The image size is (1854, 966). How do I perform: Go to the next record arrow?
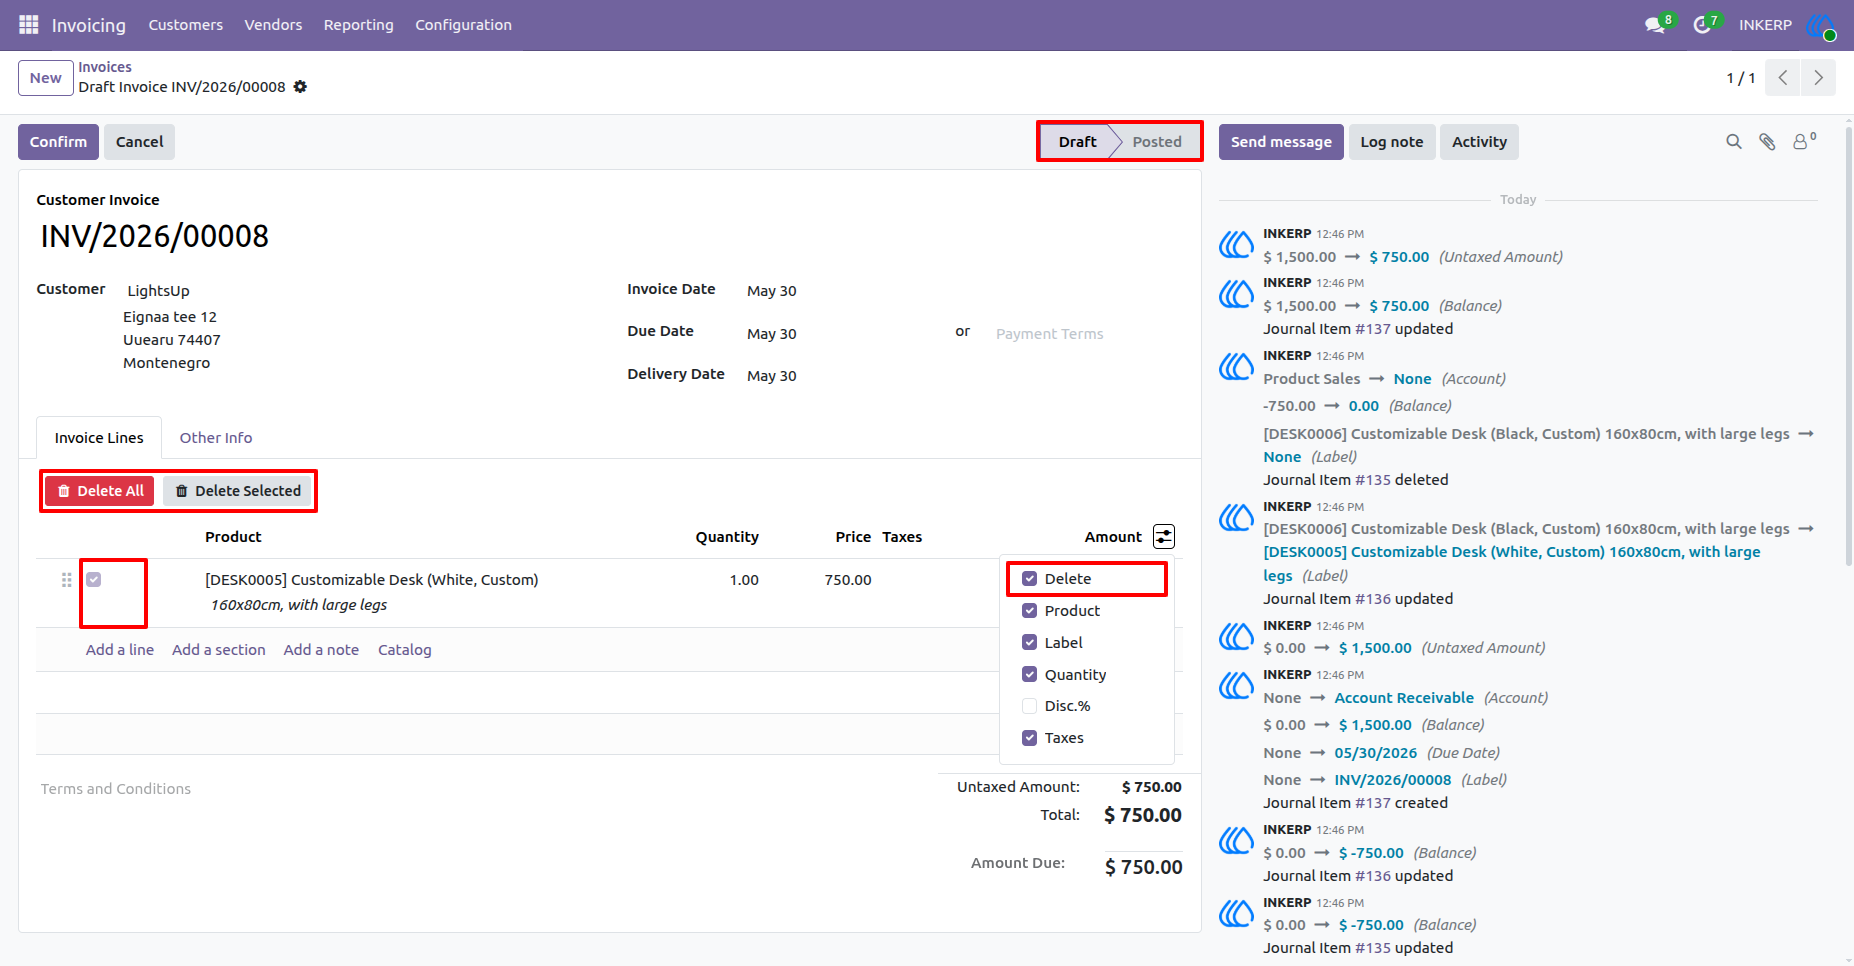(x=1818, y=78)
